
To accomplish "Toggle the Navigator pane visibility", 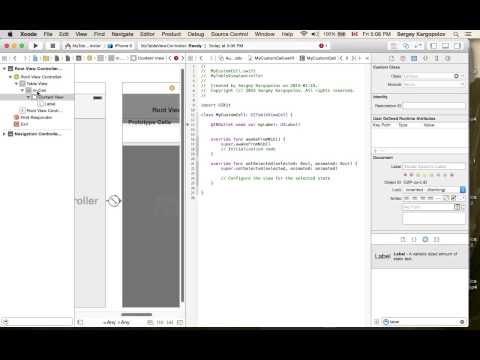I will click(x=434, y=46).
